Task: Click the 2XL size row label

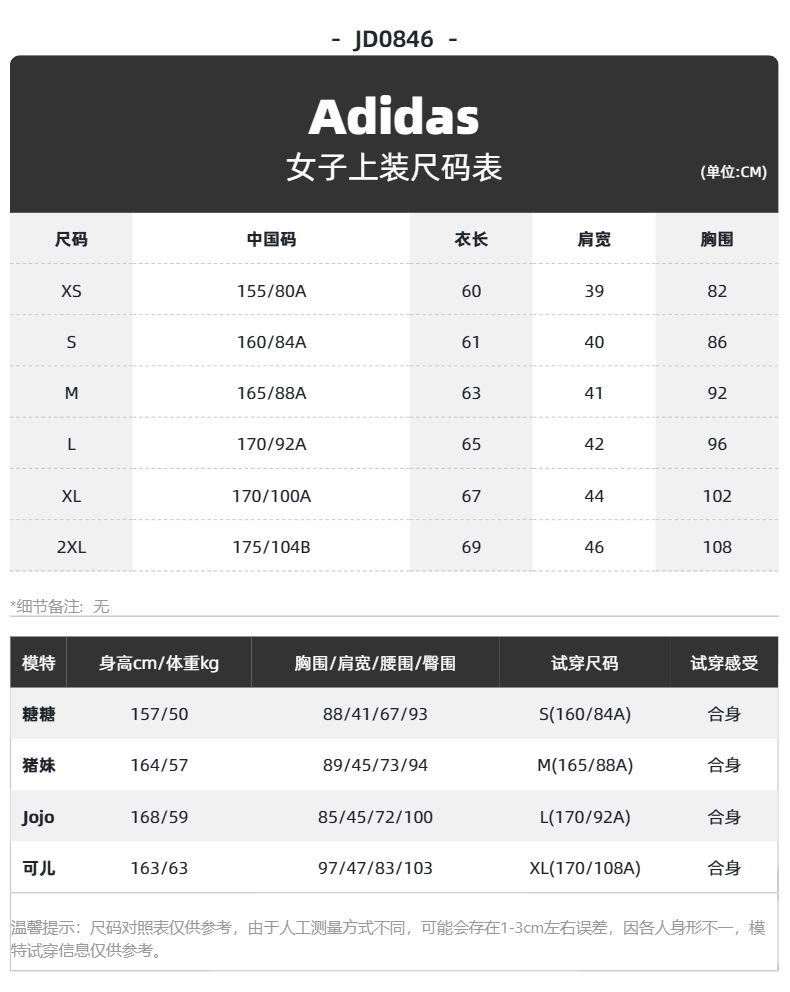Action: tap(71, 547)
